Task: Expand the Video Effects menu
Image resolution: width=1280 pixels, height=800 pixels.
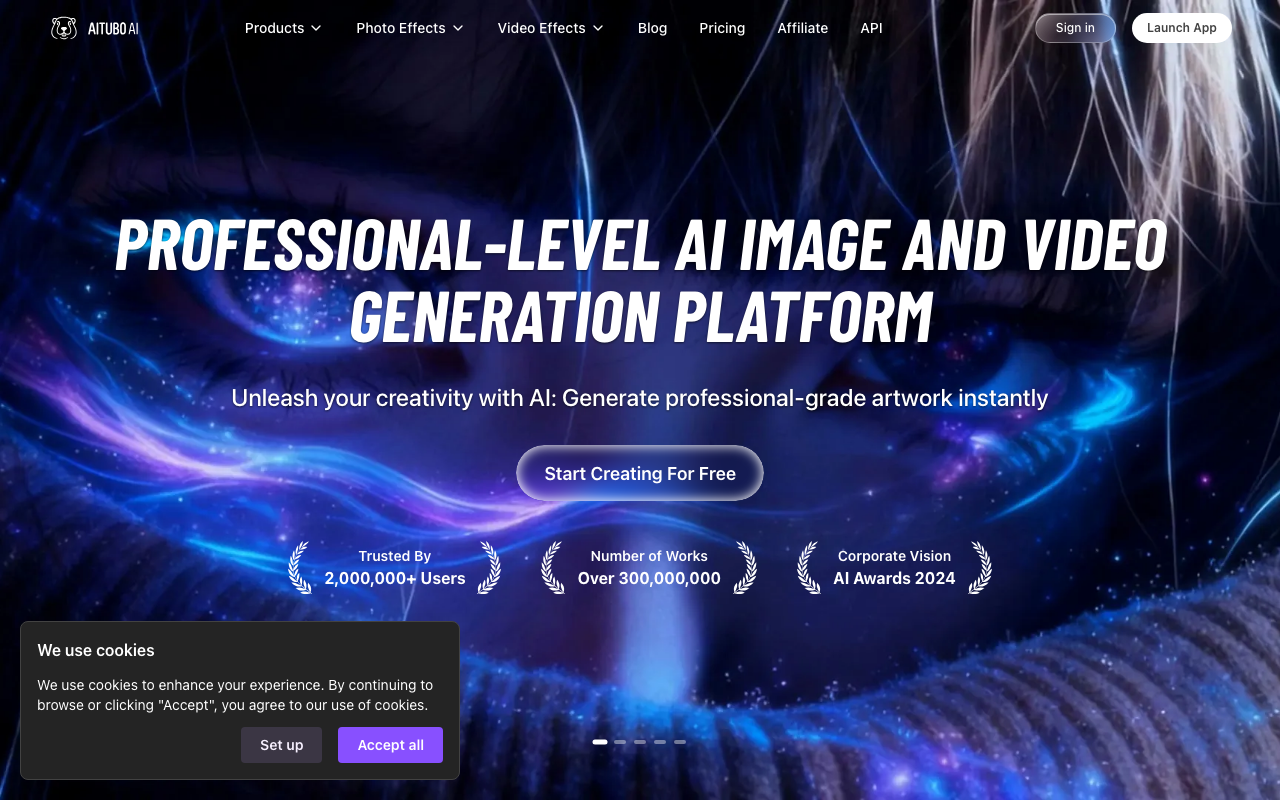Action: pos(551,28)
